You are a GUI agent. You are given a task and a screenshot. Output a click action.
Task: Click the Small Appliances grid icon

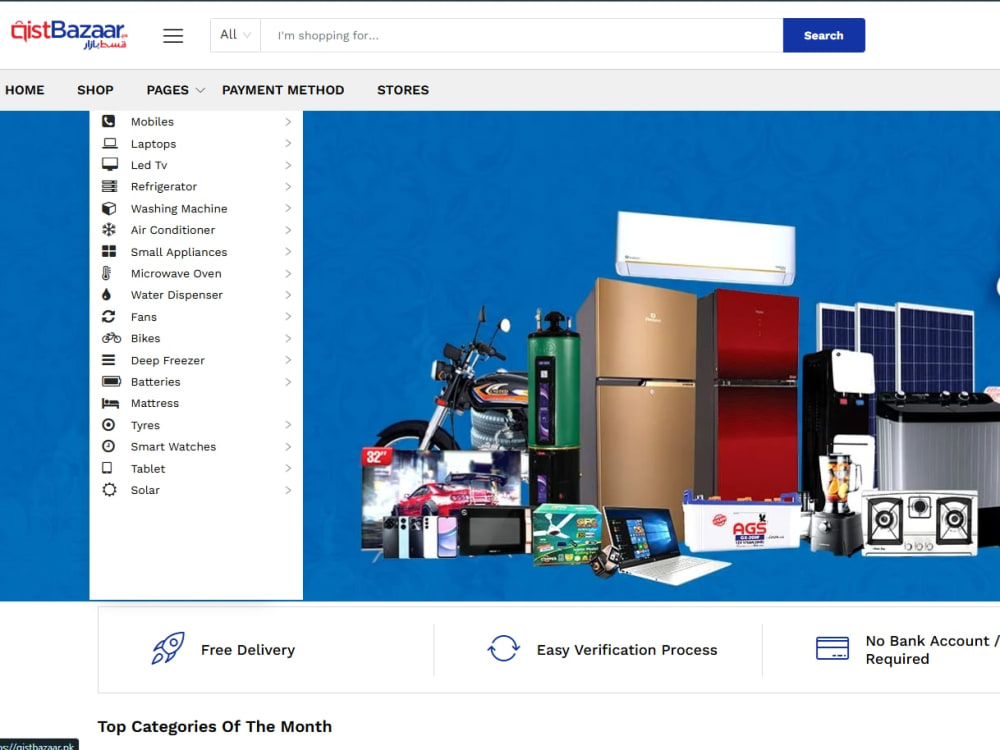coord(109,251)
